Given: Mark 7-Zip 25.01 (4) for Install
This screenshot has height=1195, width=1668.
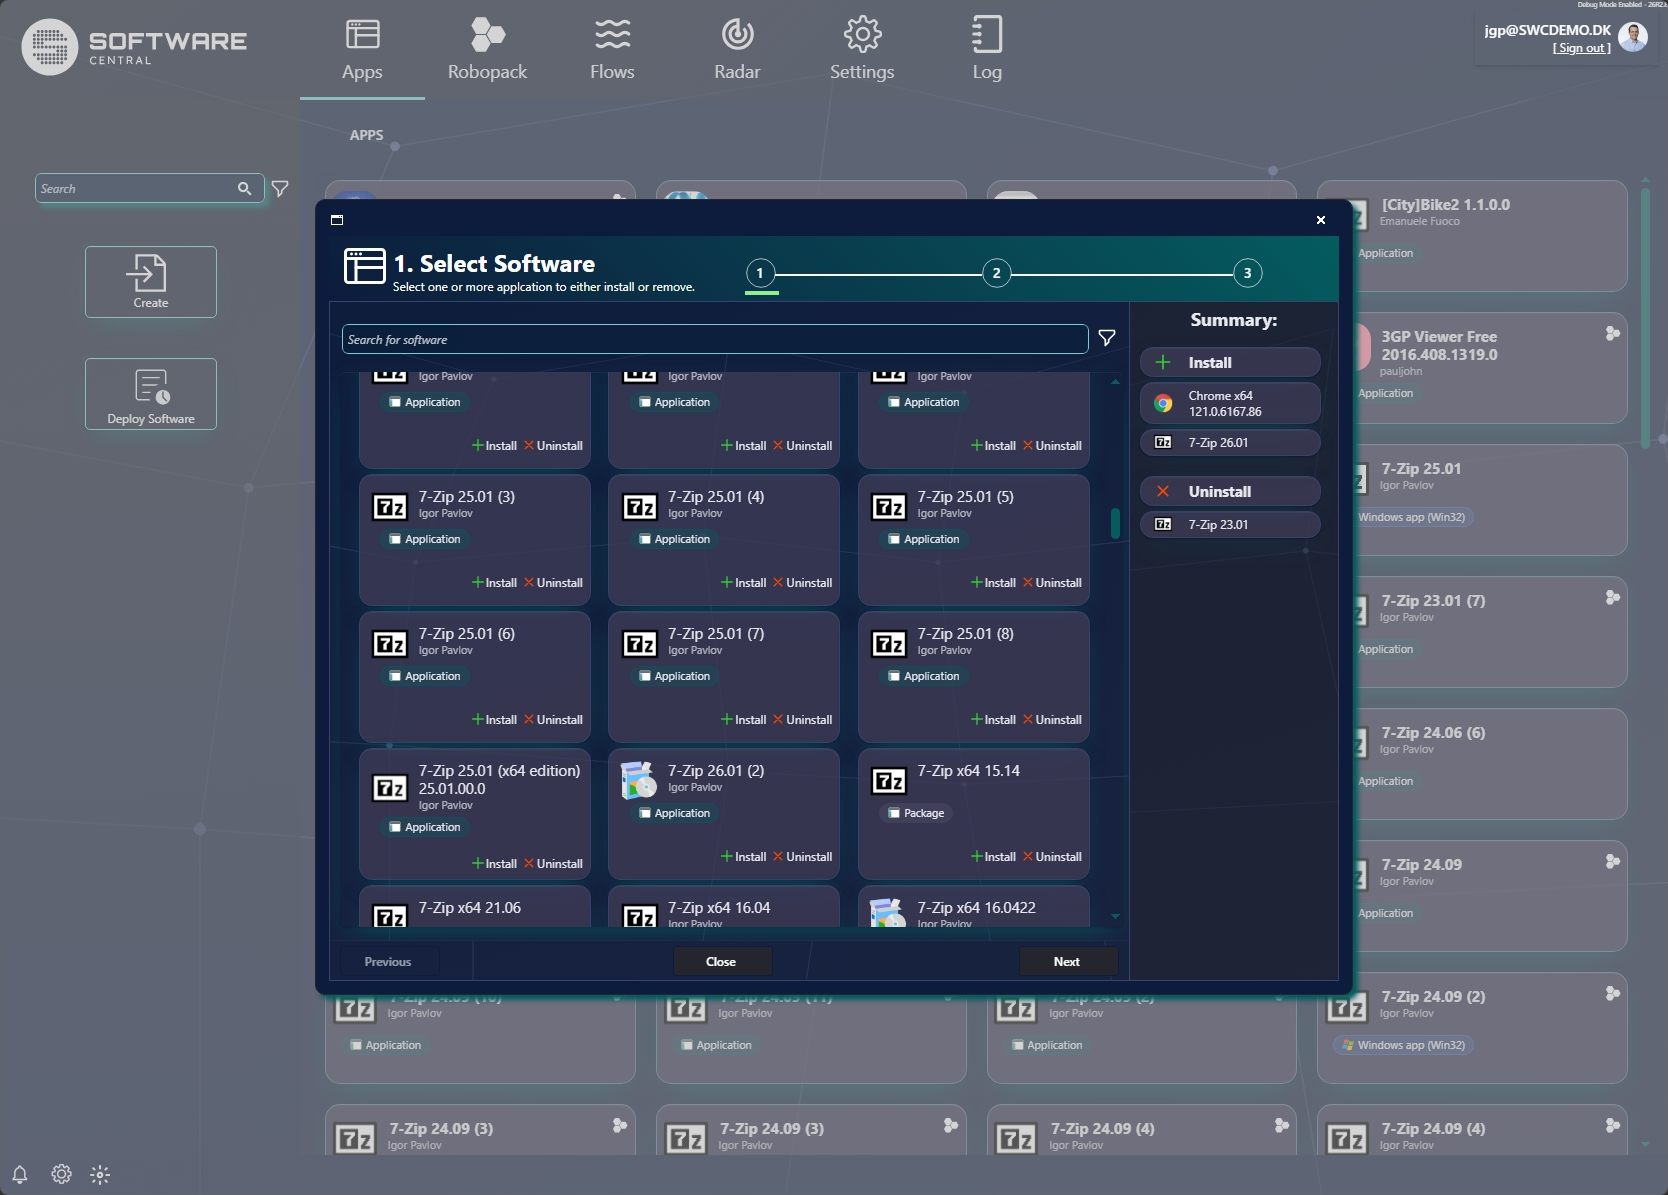Looking at the screenshot, I should 744,583.
